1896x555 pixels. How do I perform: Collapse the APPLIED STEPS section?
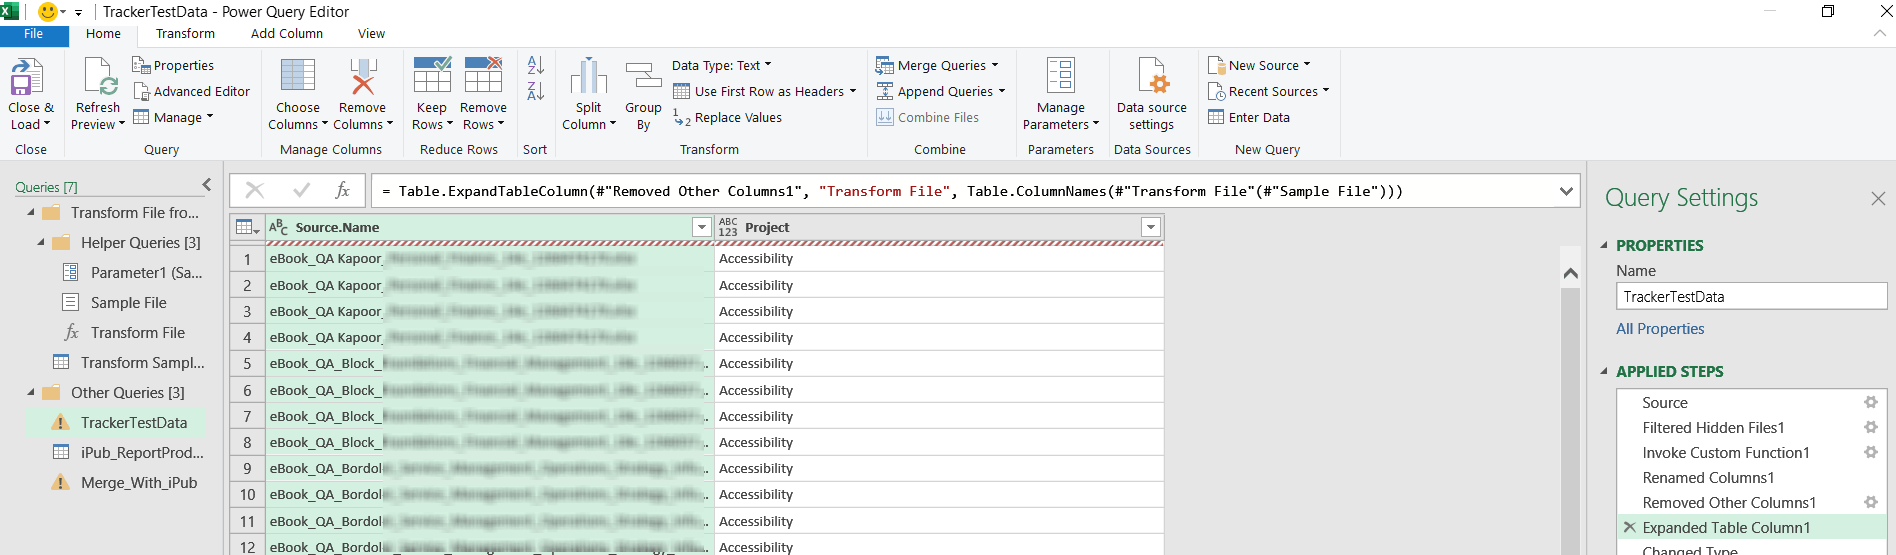[x=1604, y=371]
